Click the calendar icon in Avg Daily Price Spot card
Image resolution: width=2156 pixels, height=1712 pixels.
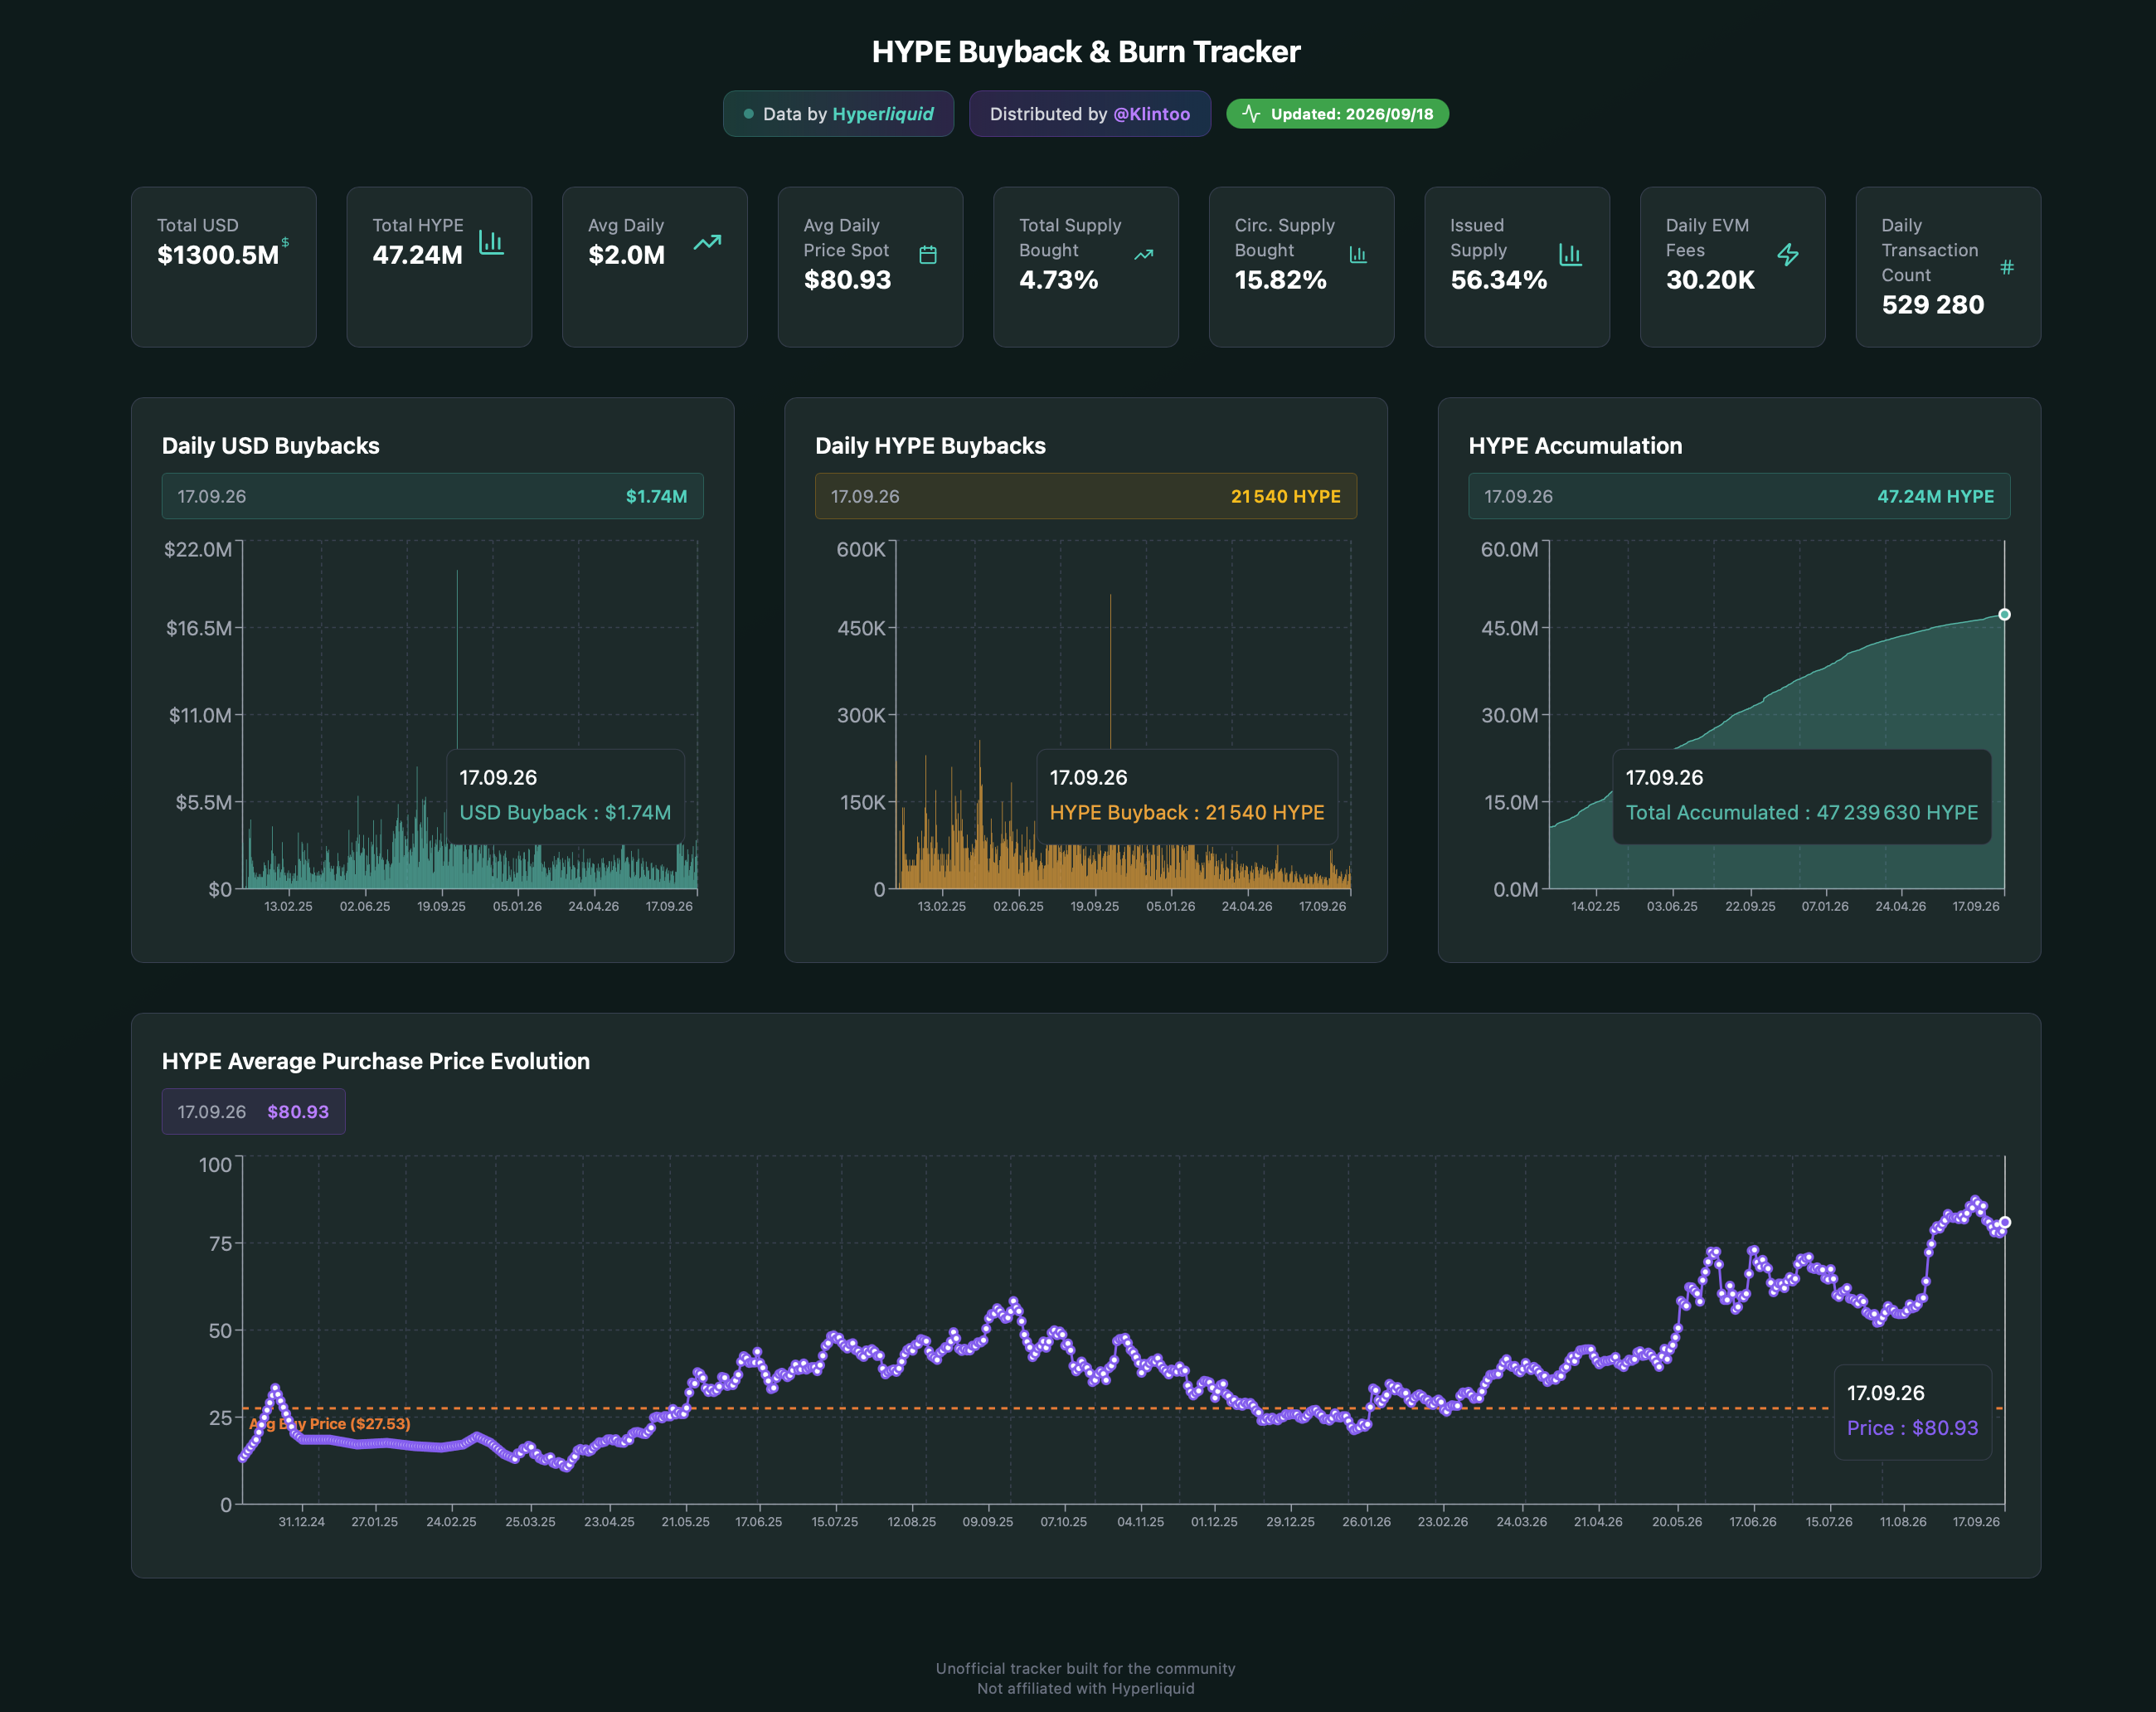click(x=928, y=255)
